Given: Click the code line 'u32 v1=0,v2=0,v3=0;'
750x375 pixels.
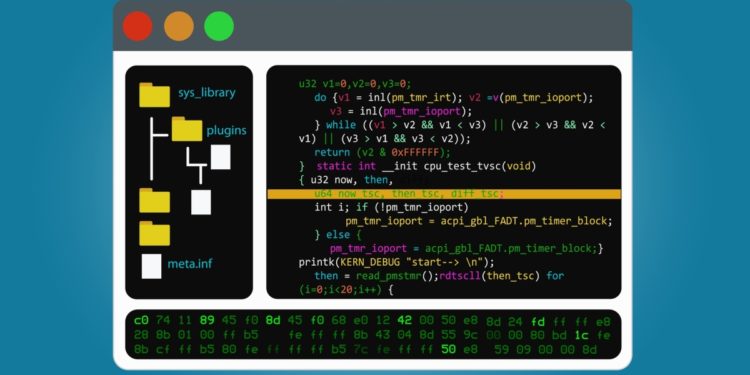Looking at the screenshot, I should [355, 84].
